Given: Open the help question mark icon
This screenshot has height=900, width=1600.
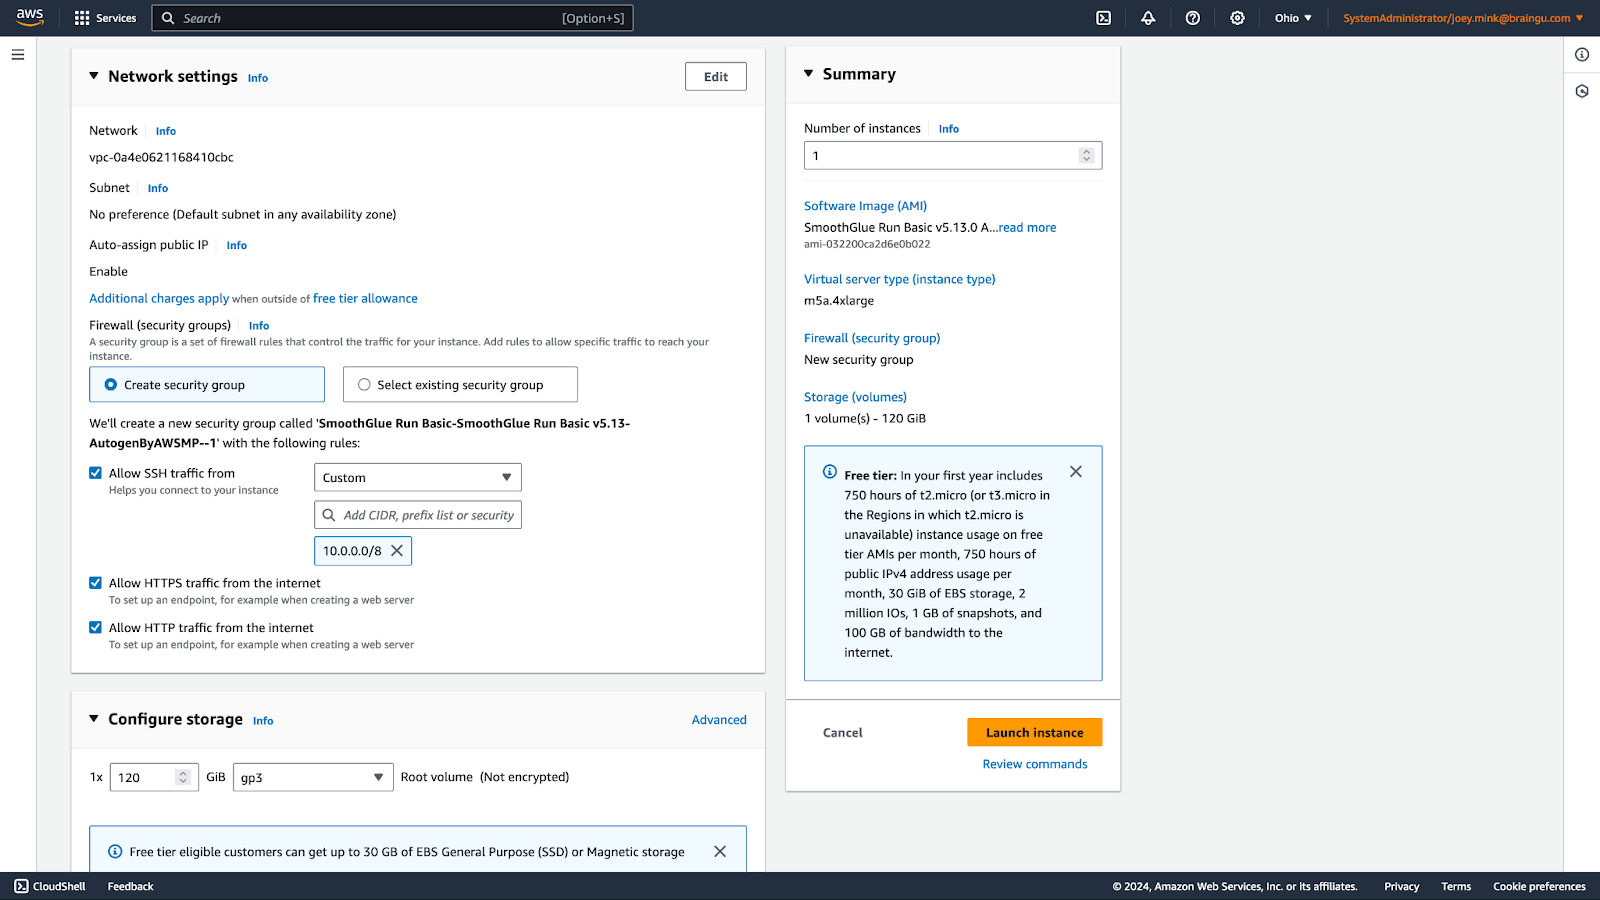Looking at the screenshot, I should coord(1192,18).
